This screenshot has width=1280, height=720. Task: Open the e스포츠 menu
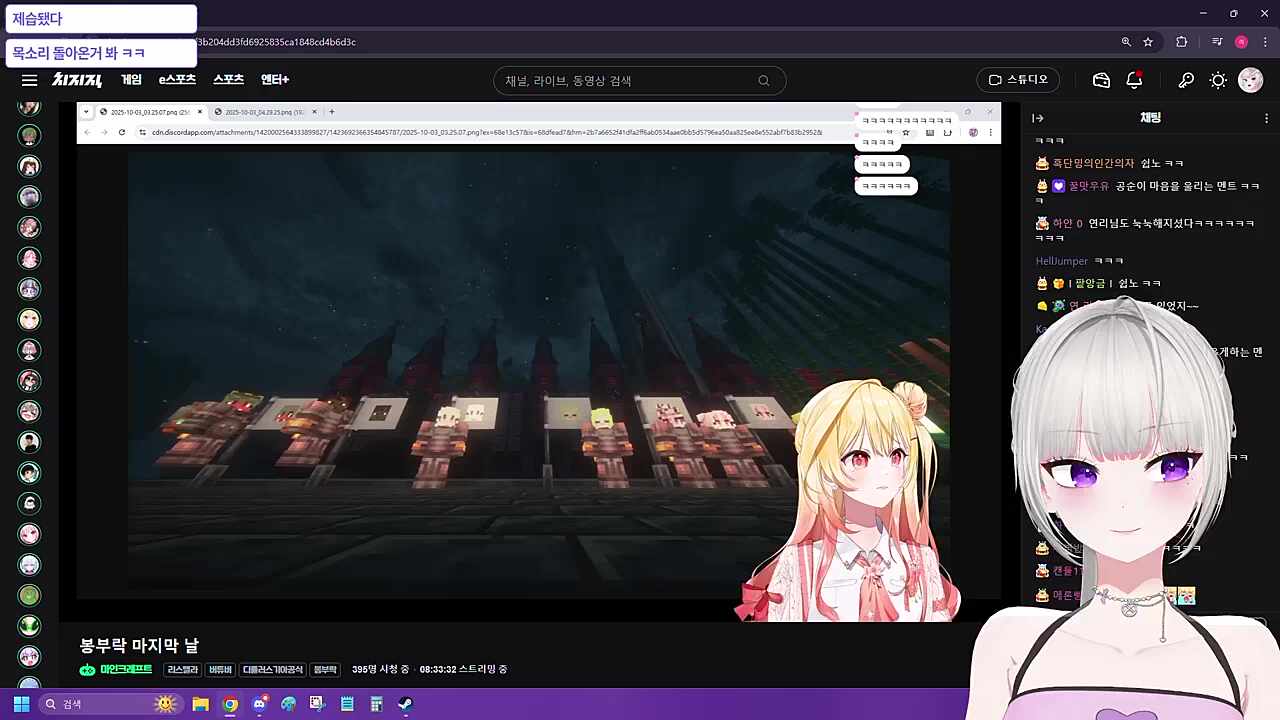[177, 80]
